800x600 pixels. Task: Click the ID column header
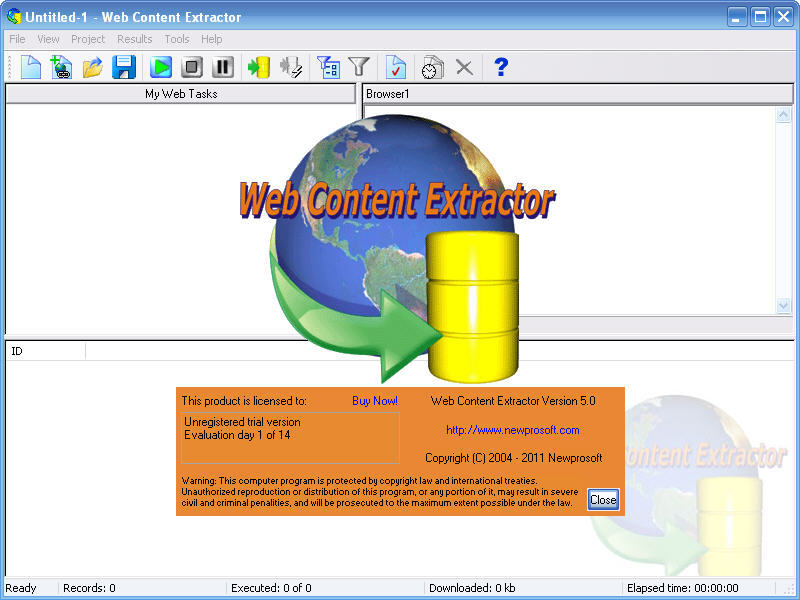tap(45, 351)
